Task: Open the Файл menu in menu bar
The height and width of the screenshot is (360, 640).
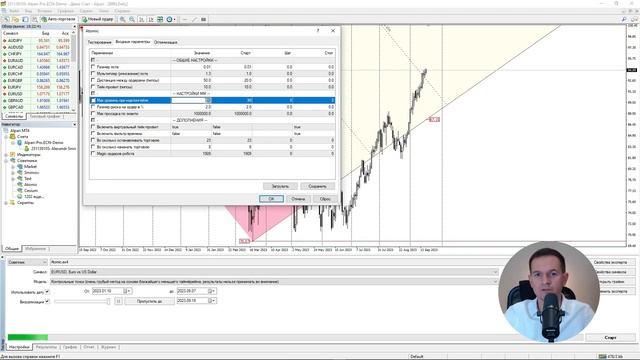Action: tap(14, 11)
